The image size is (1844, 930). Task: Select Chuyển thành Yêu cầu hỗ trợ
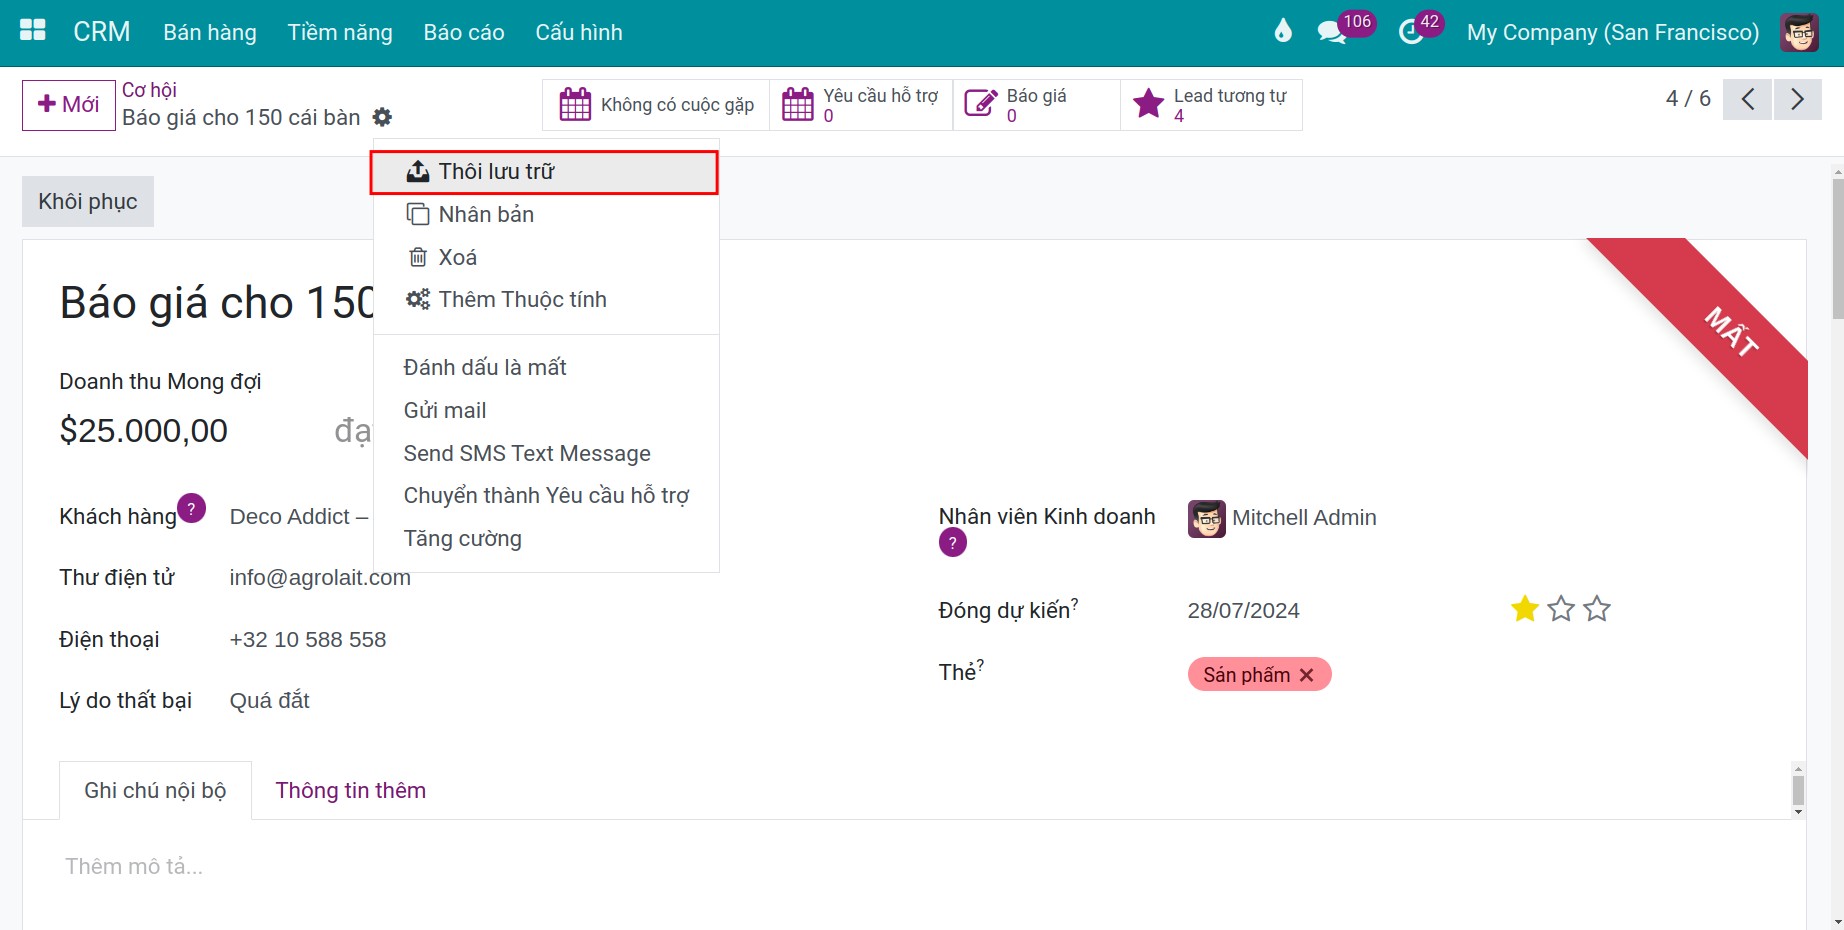click(545, 496)
